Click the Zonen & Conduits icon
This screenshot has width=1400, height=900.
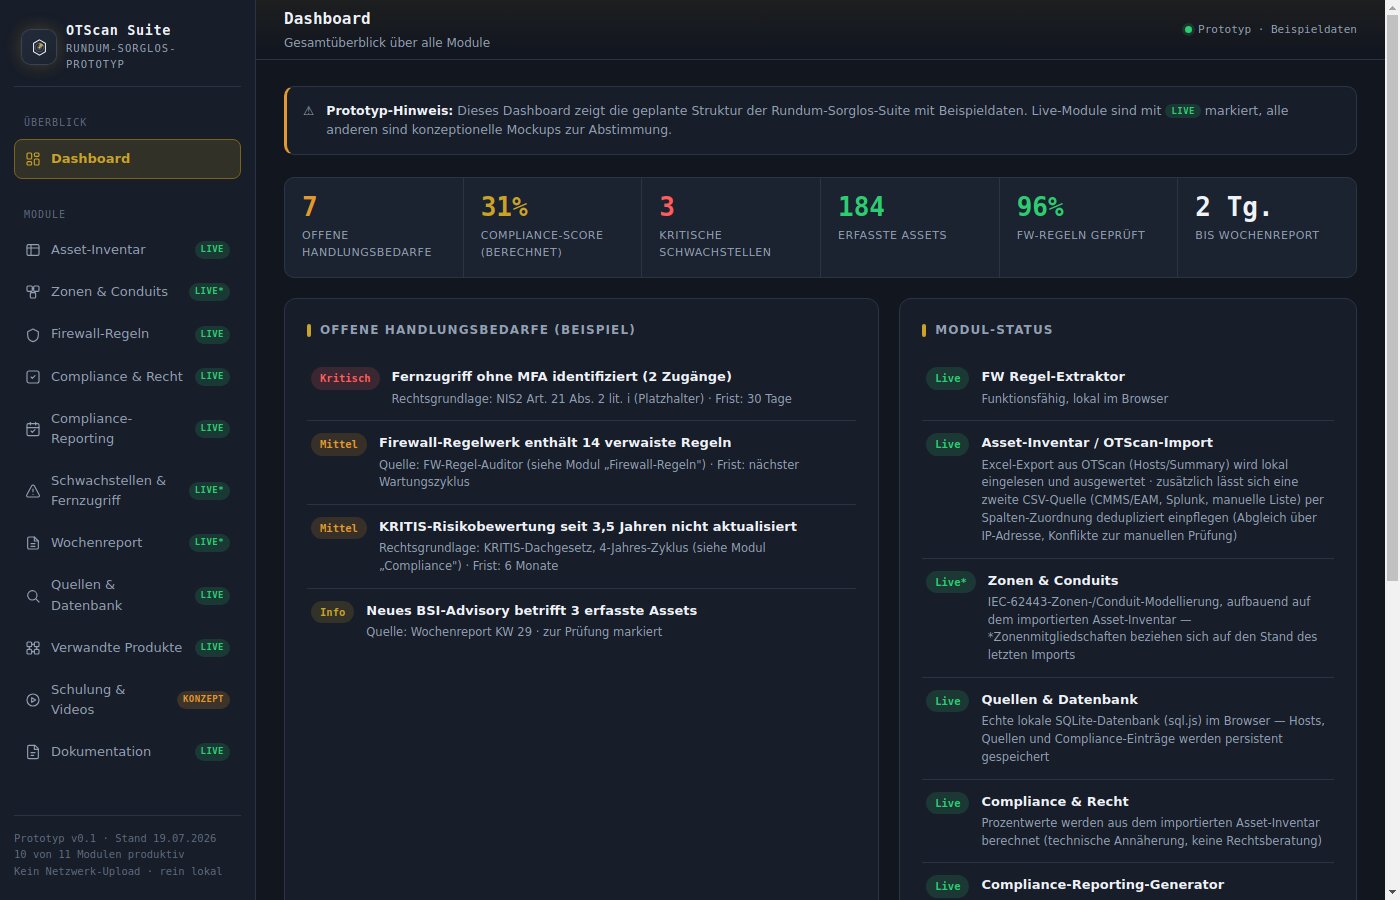(33, 292)
